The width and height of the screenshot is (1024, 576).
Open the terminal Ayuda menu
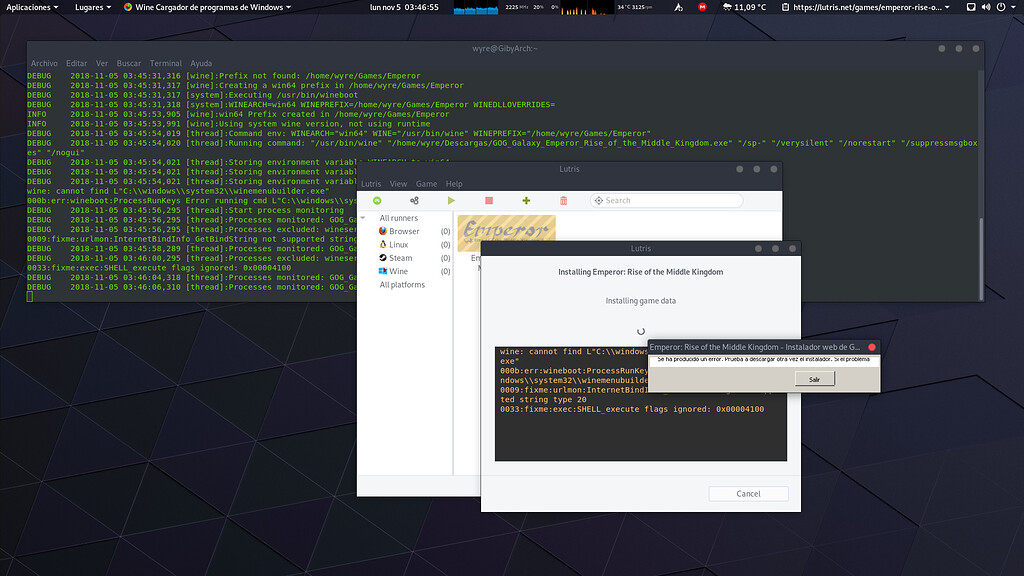pyautogui.click(x=201, y=63)
